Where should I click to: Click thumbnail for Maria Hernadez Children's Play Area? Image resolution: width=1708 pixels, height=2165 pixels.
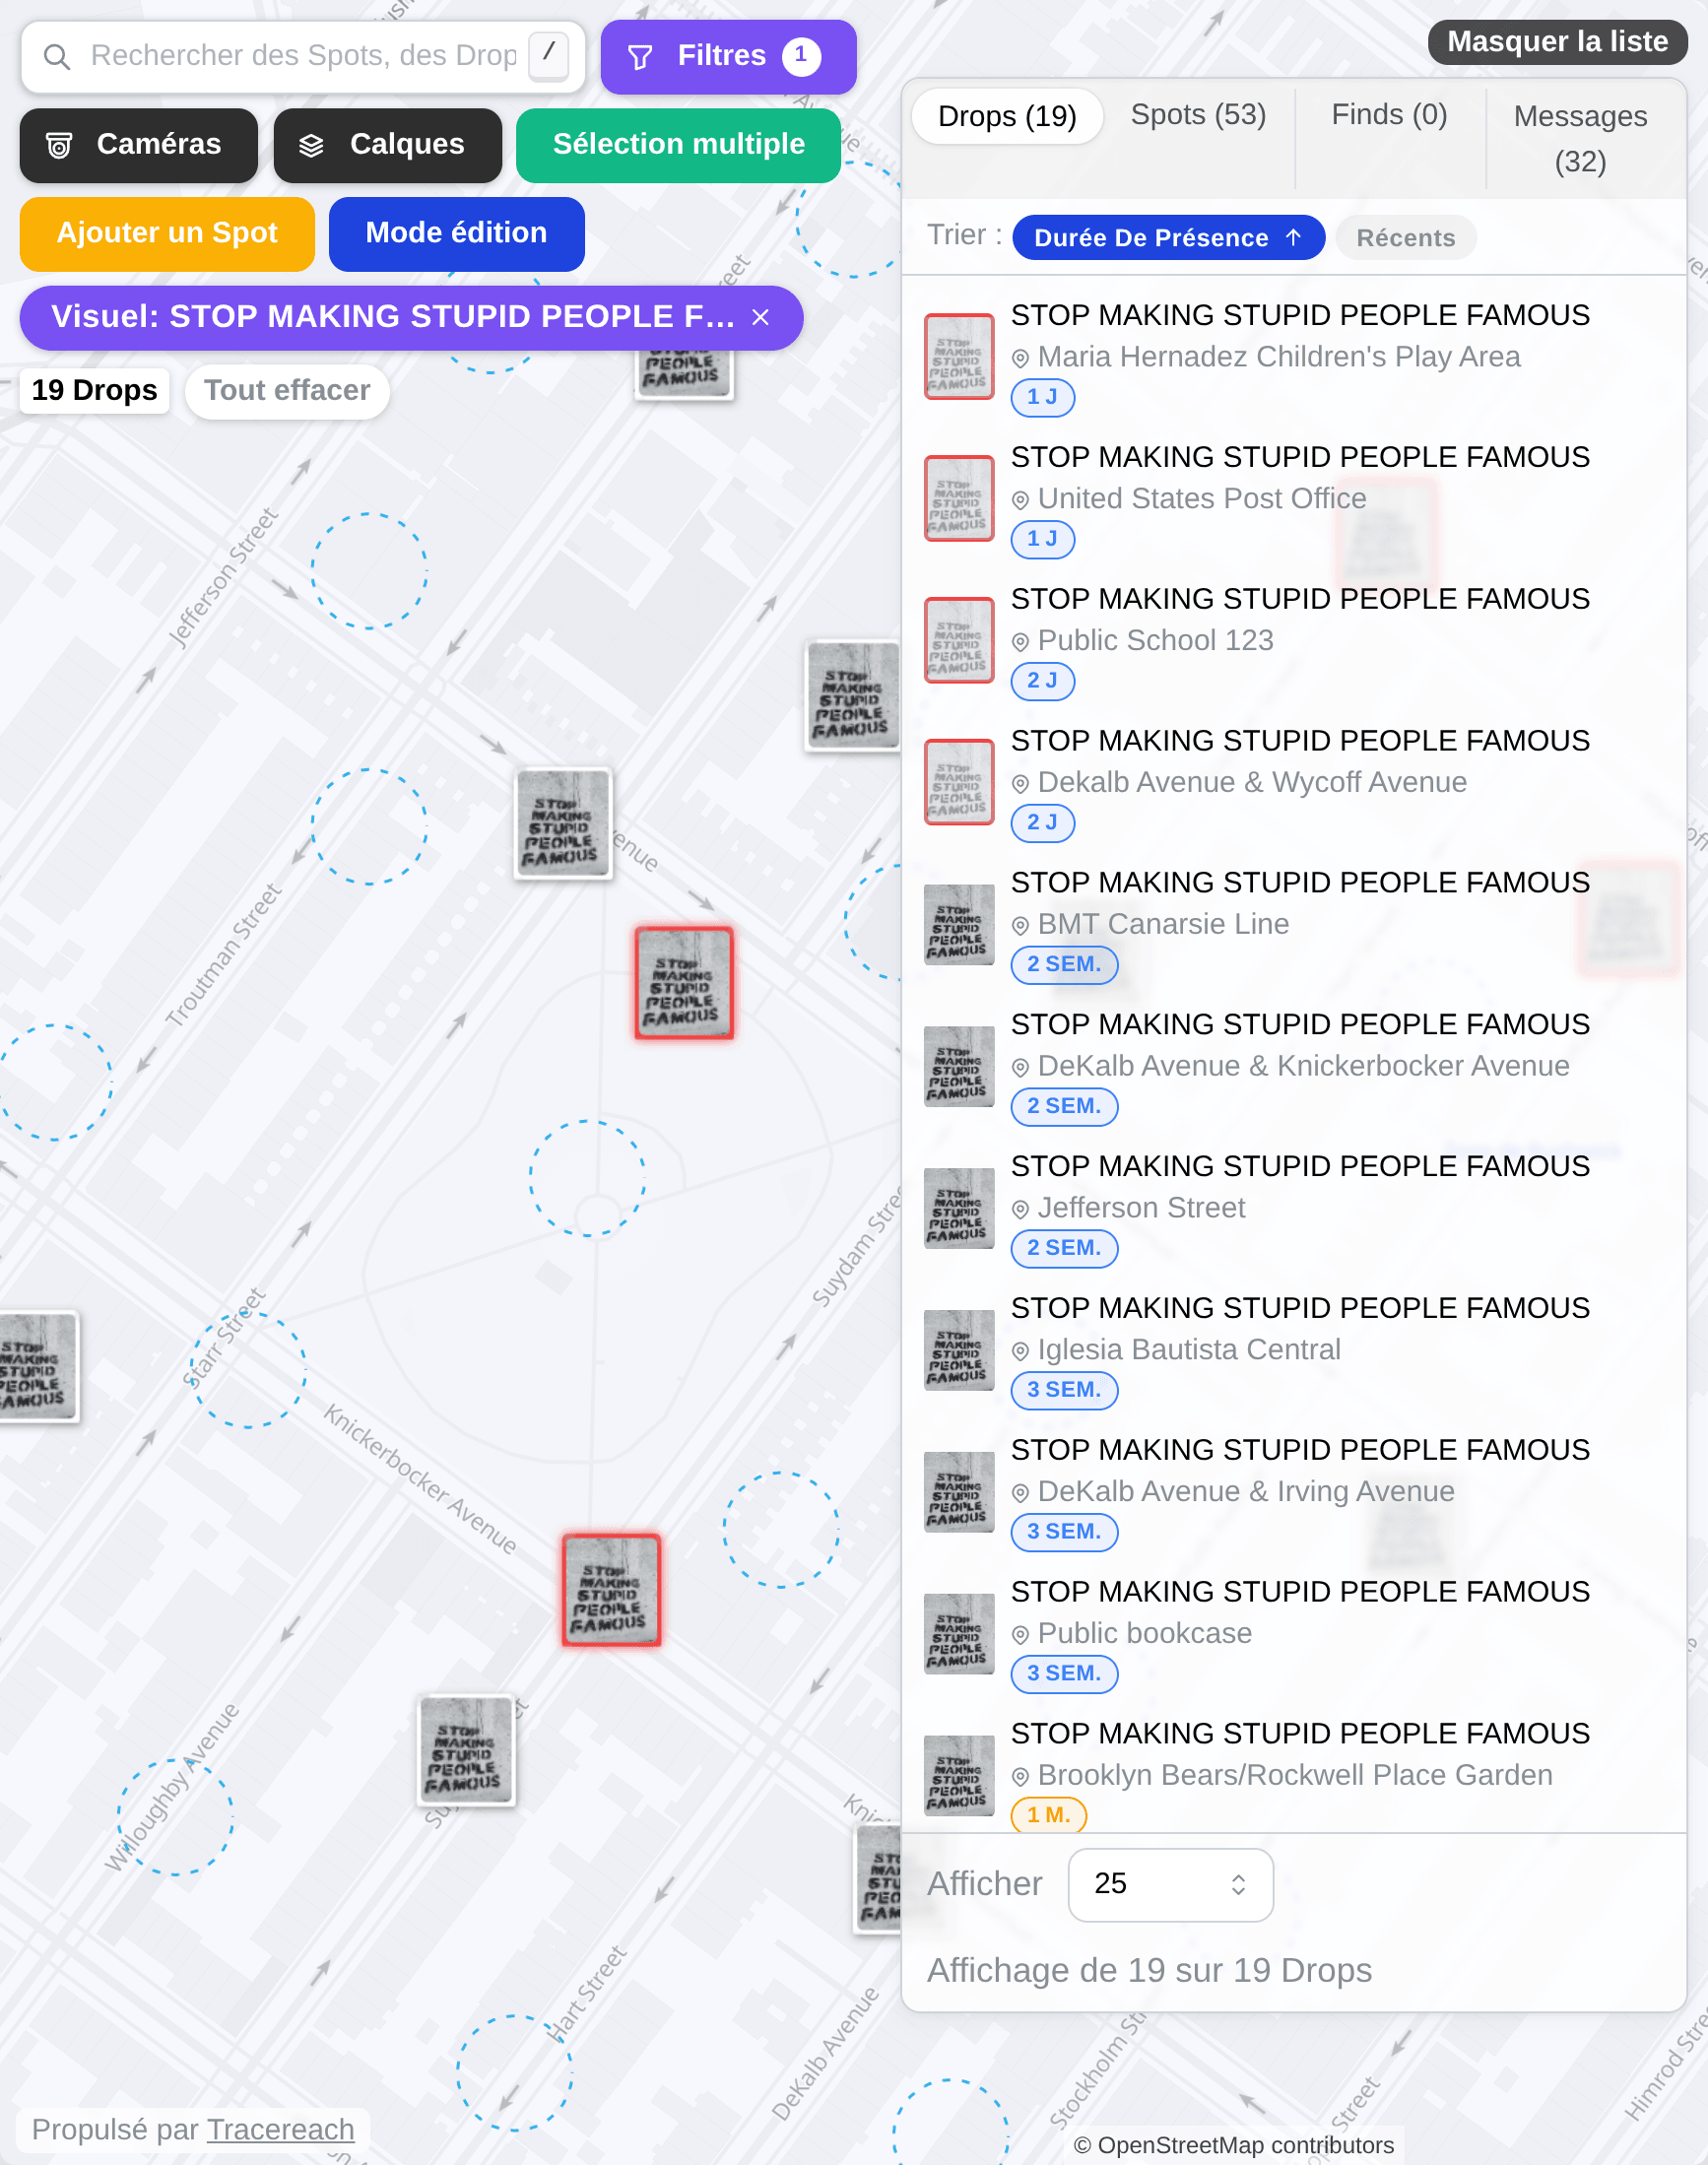959,357
